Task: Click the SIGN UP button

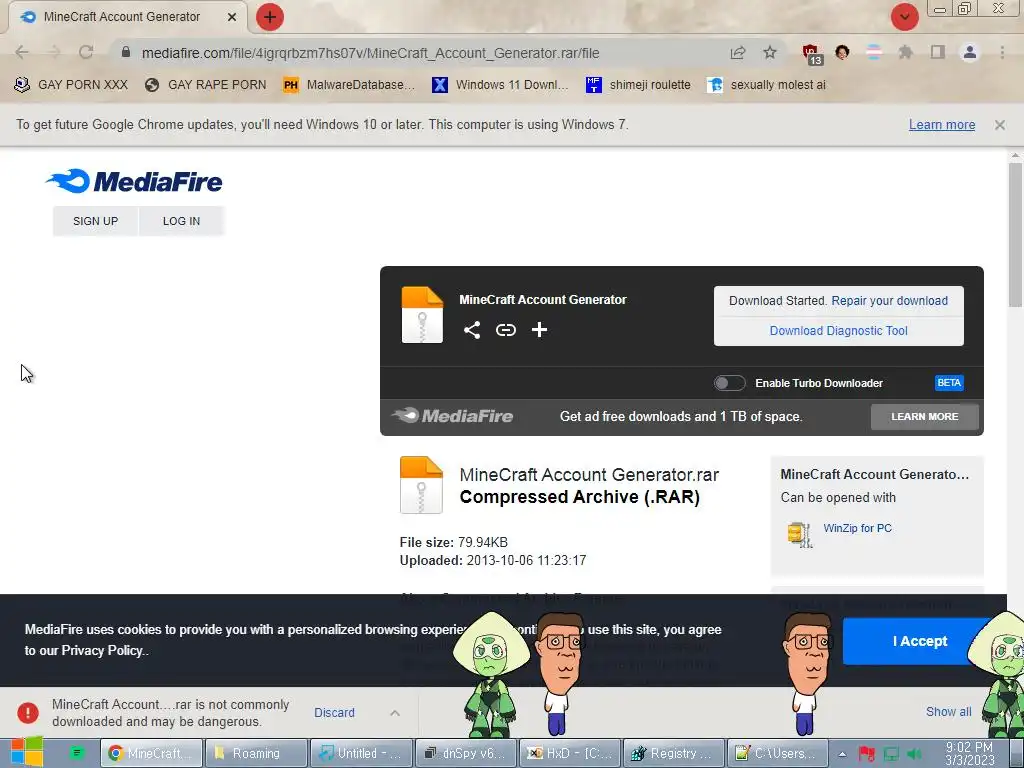Action: pos(95,221)
